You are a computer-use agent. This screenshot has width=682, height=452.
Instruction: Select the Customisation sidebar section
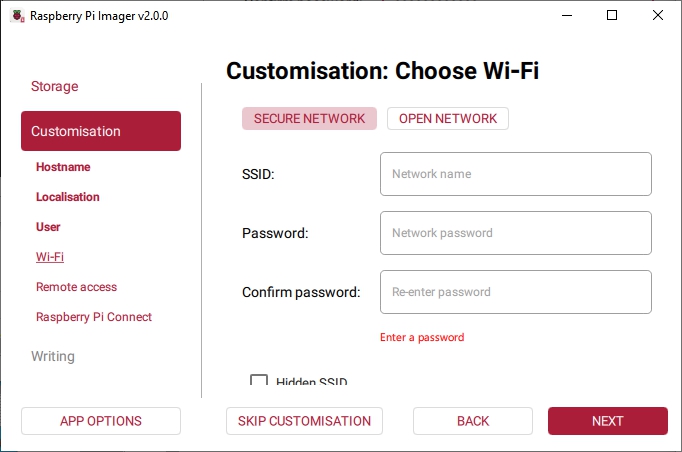[x=100, y=131]
